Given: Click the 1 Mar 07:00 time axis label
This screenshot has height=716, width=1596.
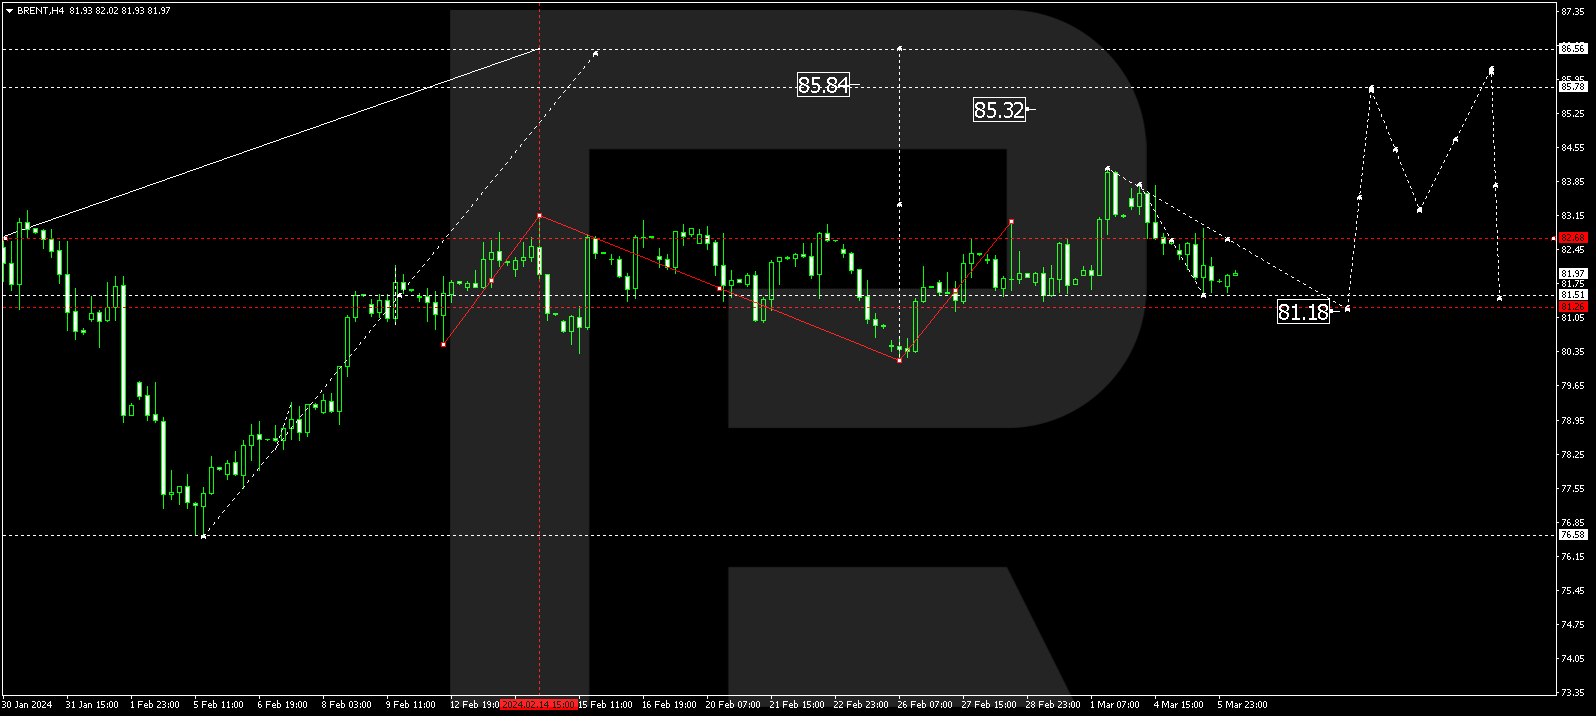Looking at the screenshot, I should [1114, 705].
